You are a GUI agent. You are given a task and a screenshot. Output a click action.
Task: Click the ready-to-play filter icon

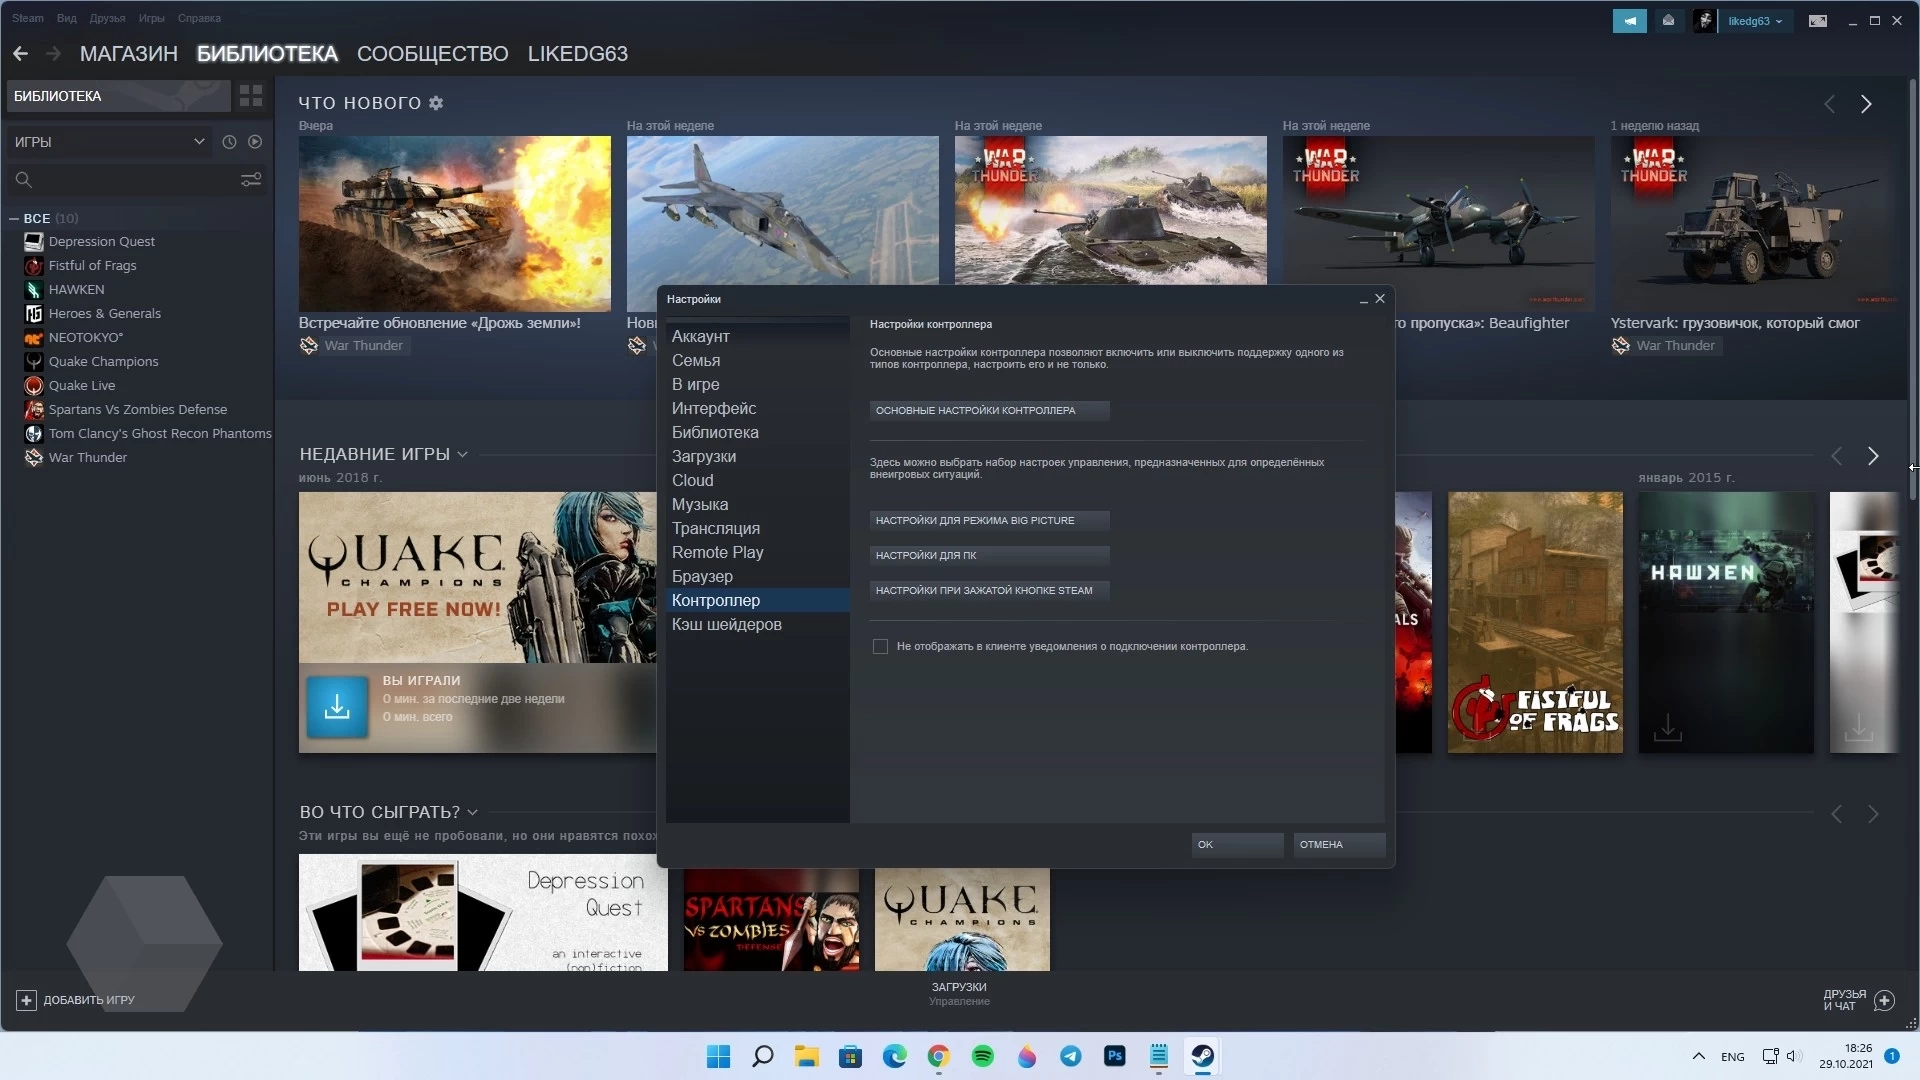[x=255, y=142]
